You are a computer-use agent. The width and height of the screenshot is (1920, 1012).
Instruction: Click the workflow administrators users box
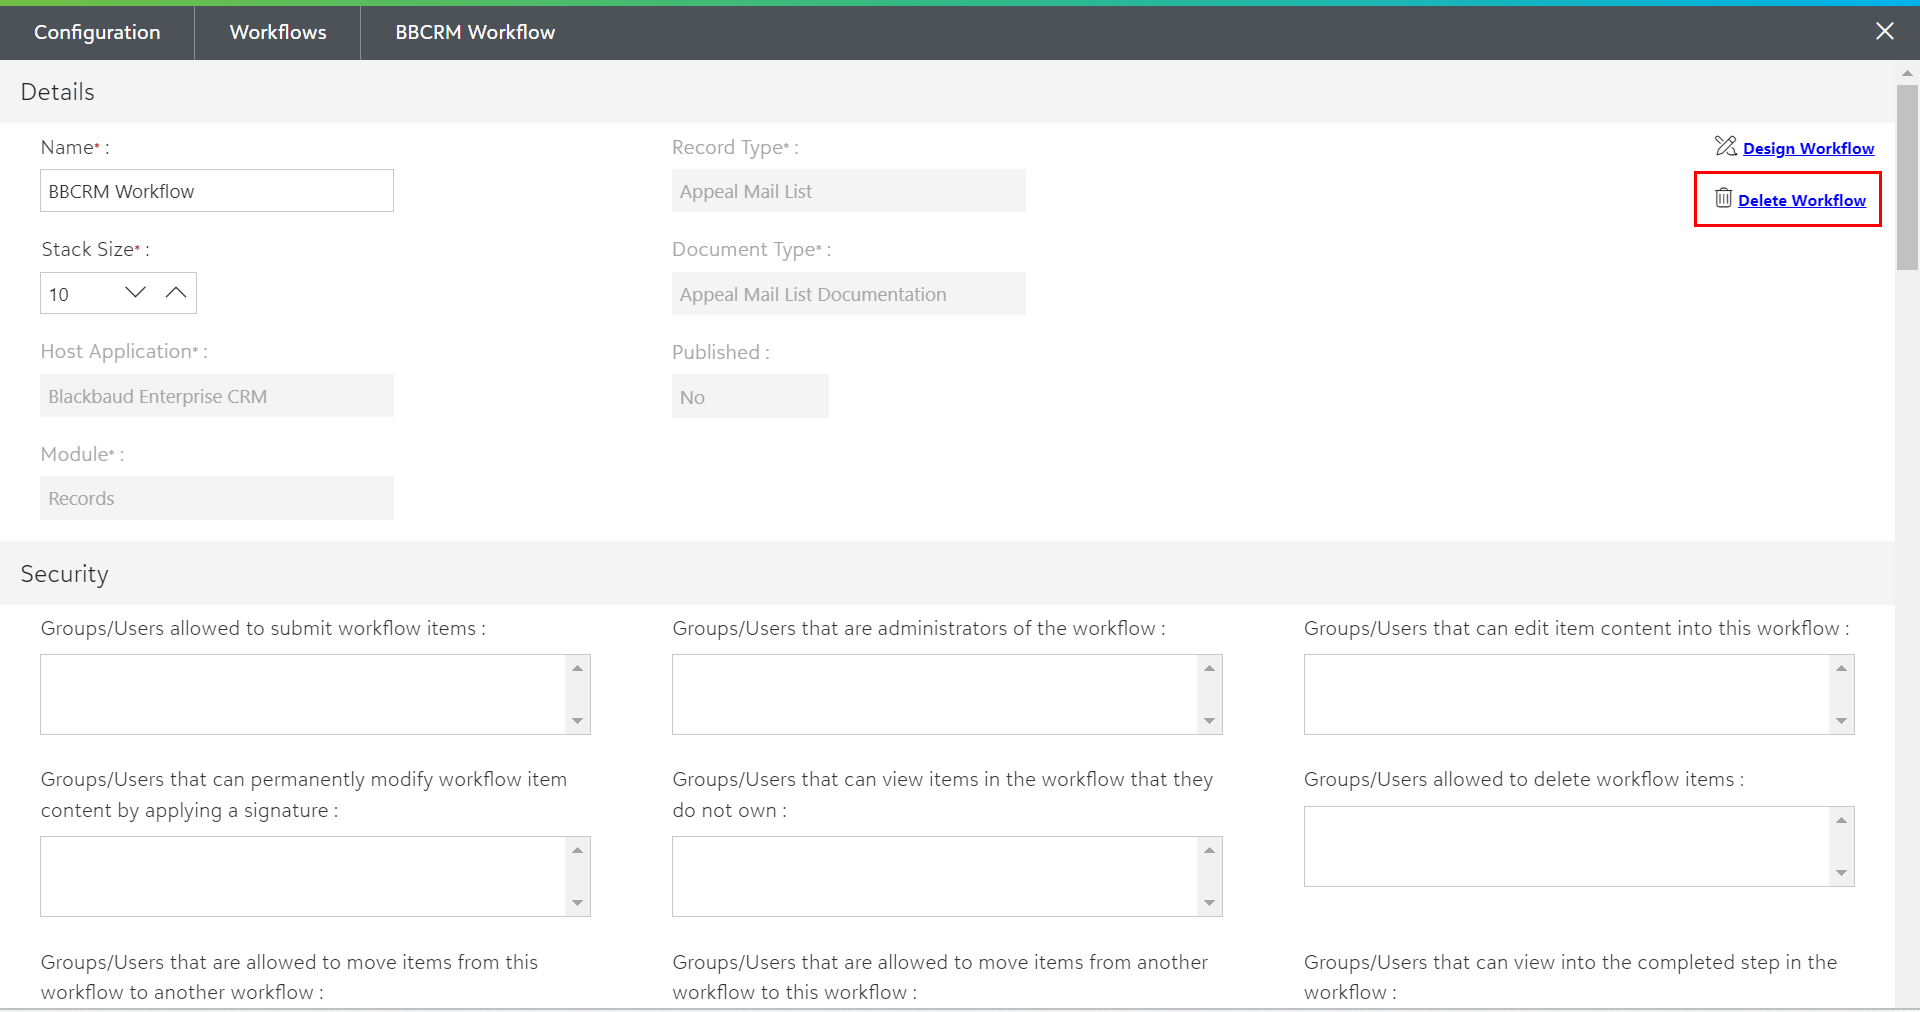[x=935, y=694]
